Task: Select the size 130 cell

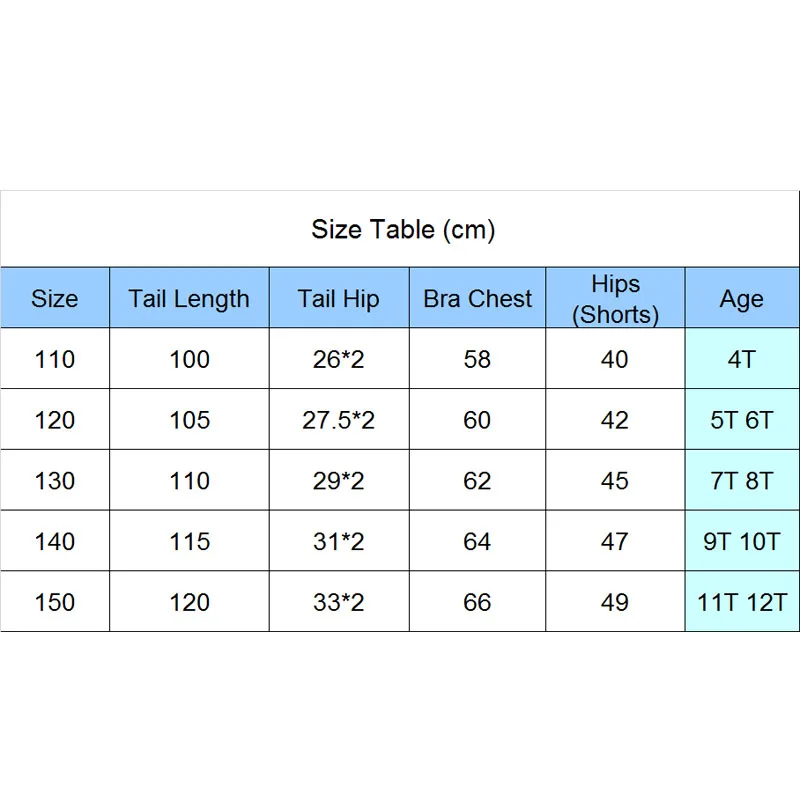Action: [x=55, y=480]
